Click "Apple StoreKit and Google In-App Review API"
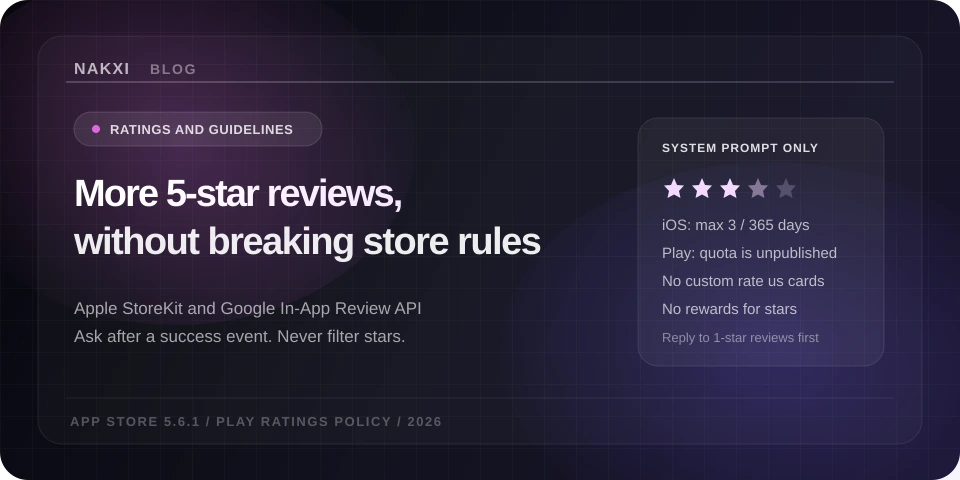The width and height of the screenshot is (960, 480). [247, 309]
